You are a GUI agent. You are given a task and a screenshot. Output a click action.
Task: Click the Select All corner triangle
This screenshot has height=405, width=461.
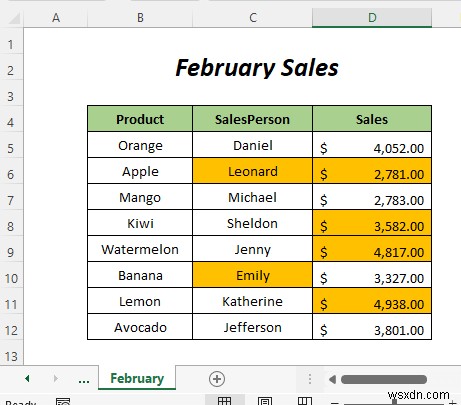point(14,18)
